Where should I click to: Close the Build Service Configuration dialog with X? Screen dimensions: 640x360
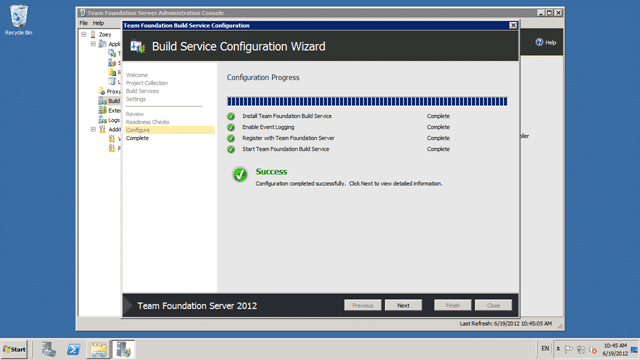[513, 25]
